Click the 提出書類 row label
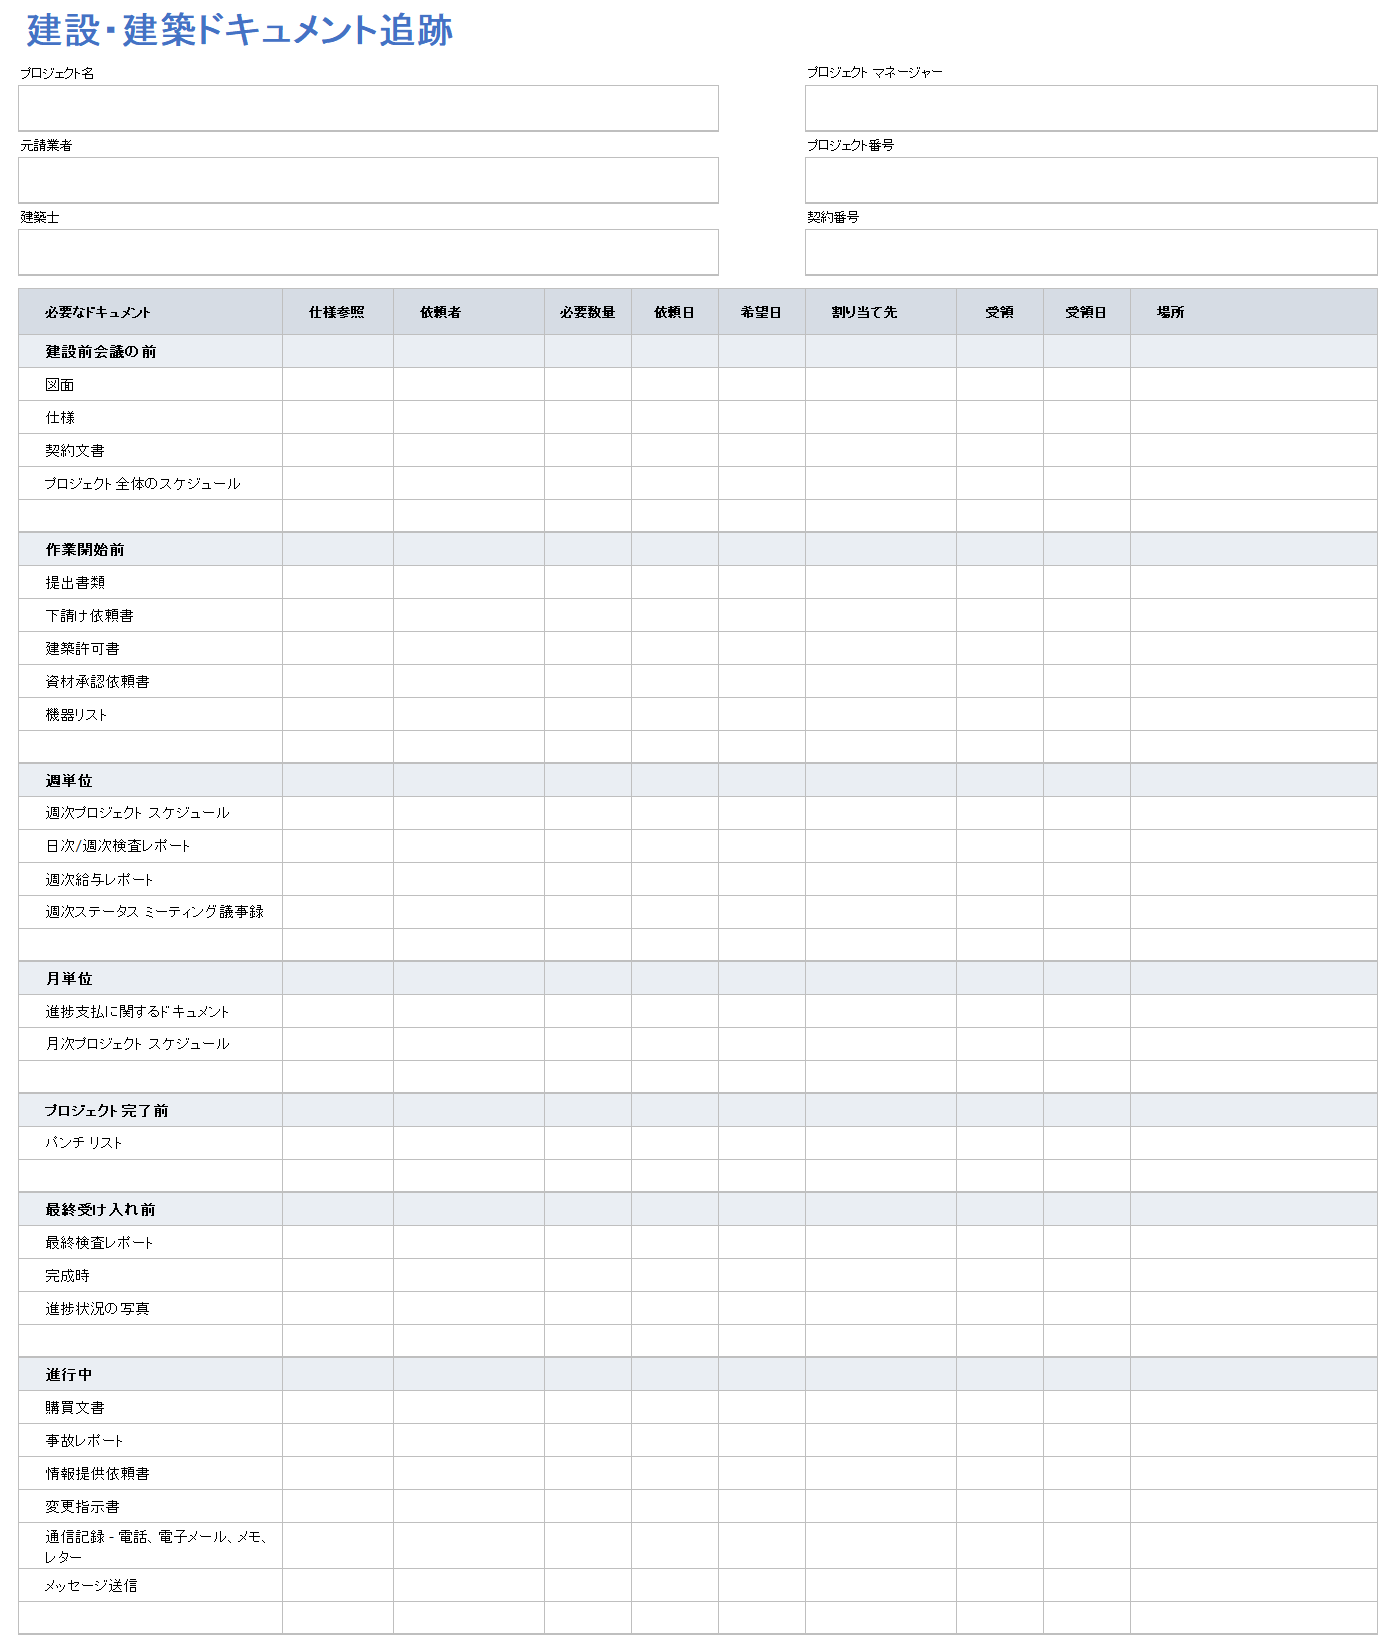 [x=75, y=582]
